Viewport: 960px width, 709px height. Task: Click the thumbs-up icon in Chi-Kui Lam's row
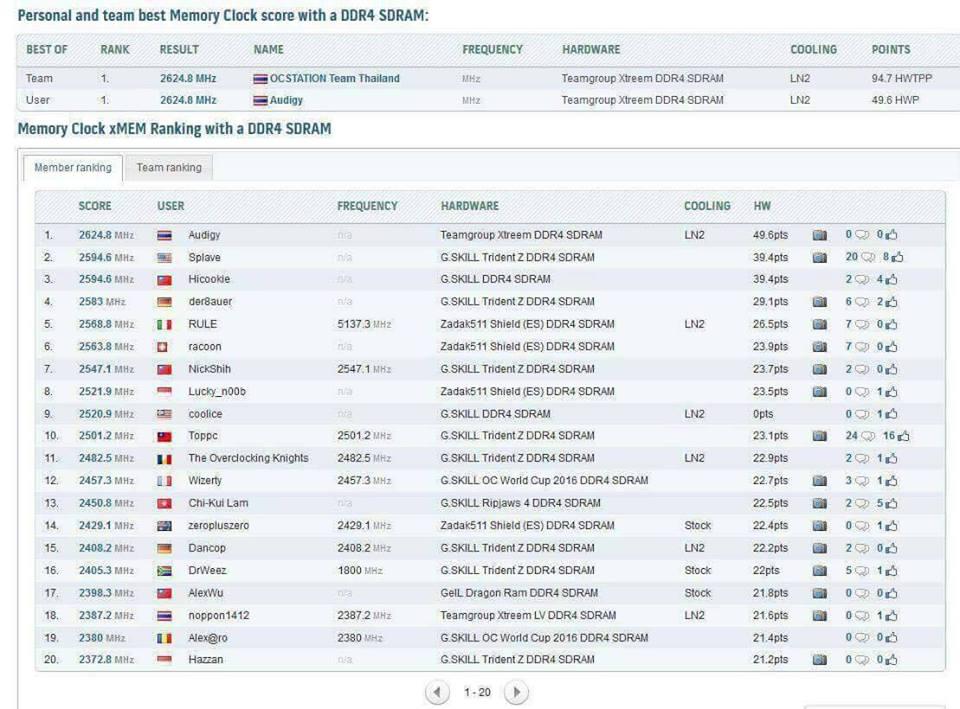pos(891,503)
